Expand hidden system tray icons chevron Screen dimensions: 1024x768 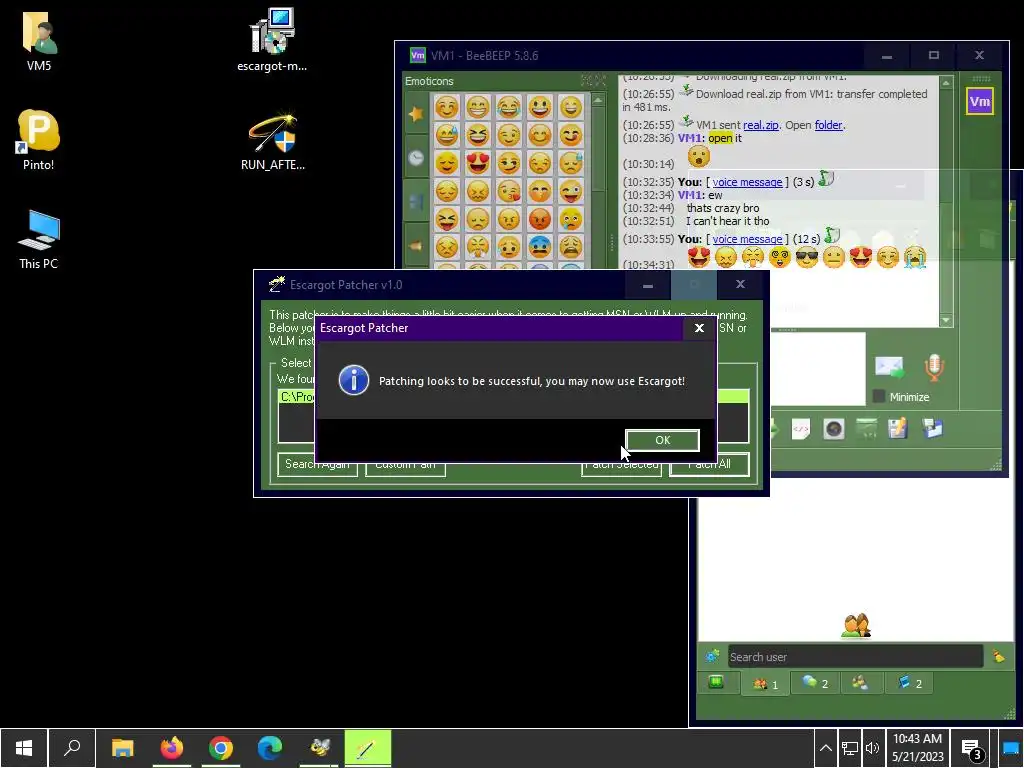[x=825, y=748]
